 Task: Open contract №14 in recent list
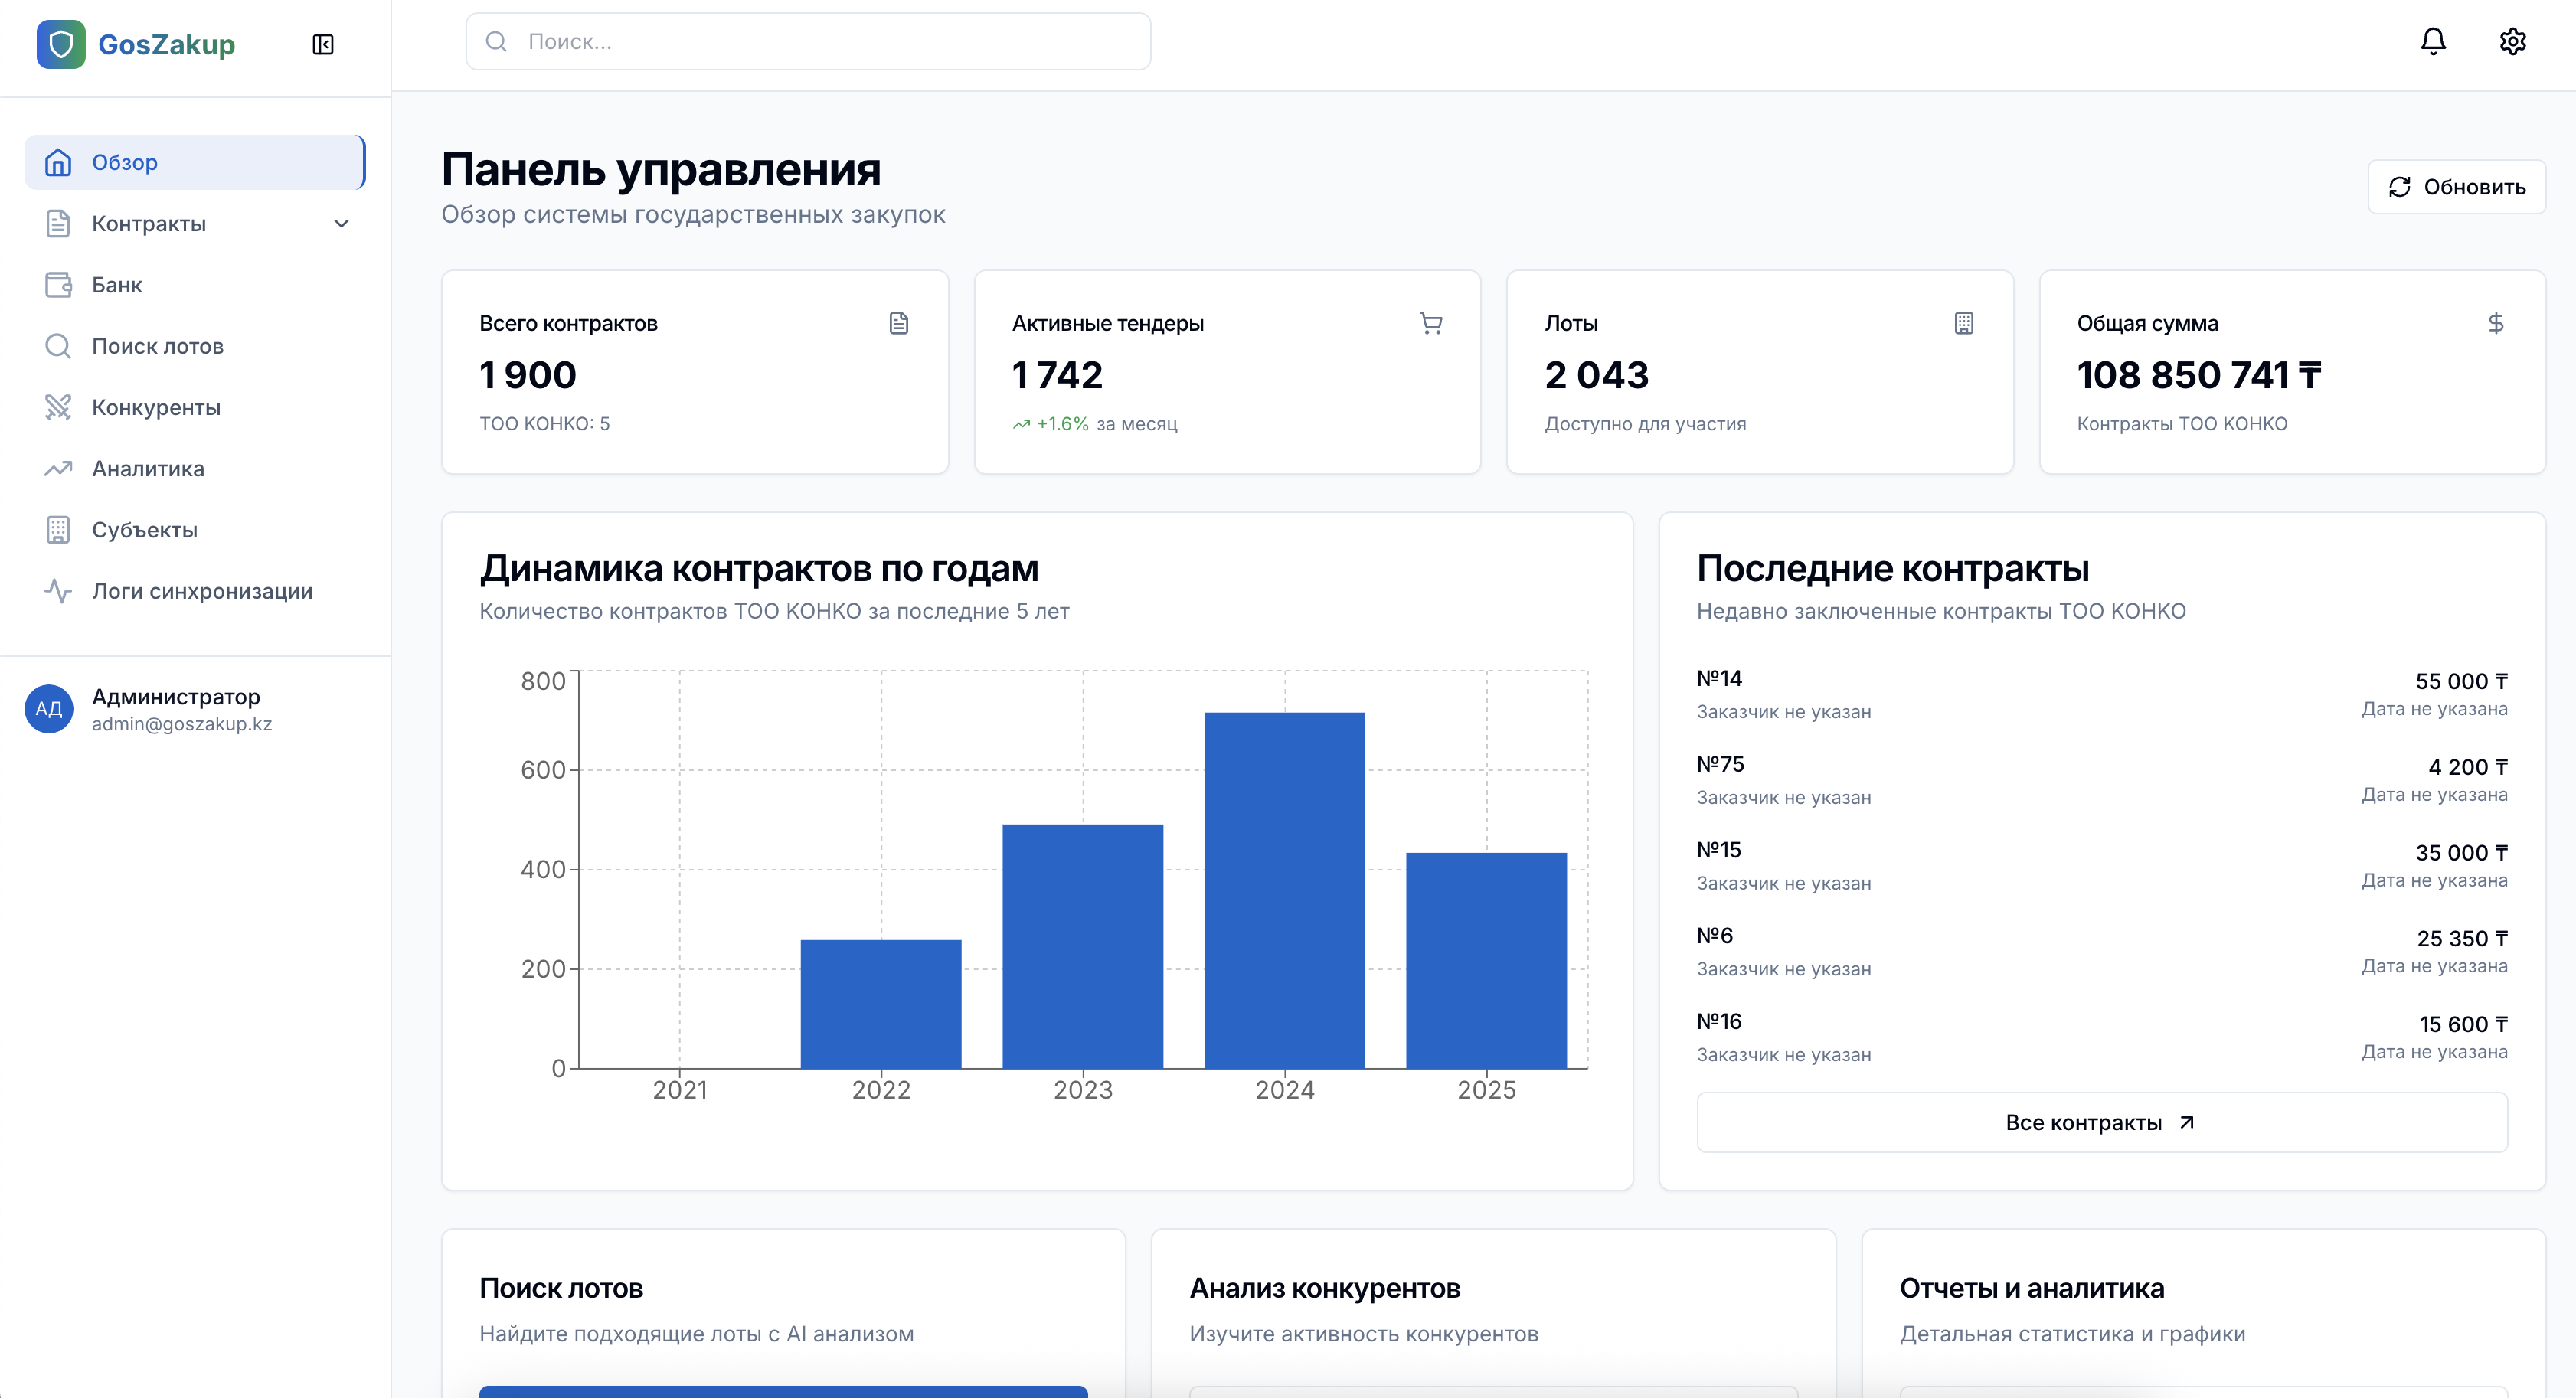(x=1719, y=678)
